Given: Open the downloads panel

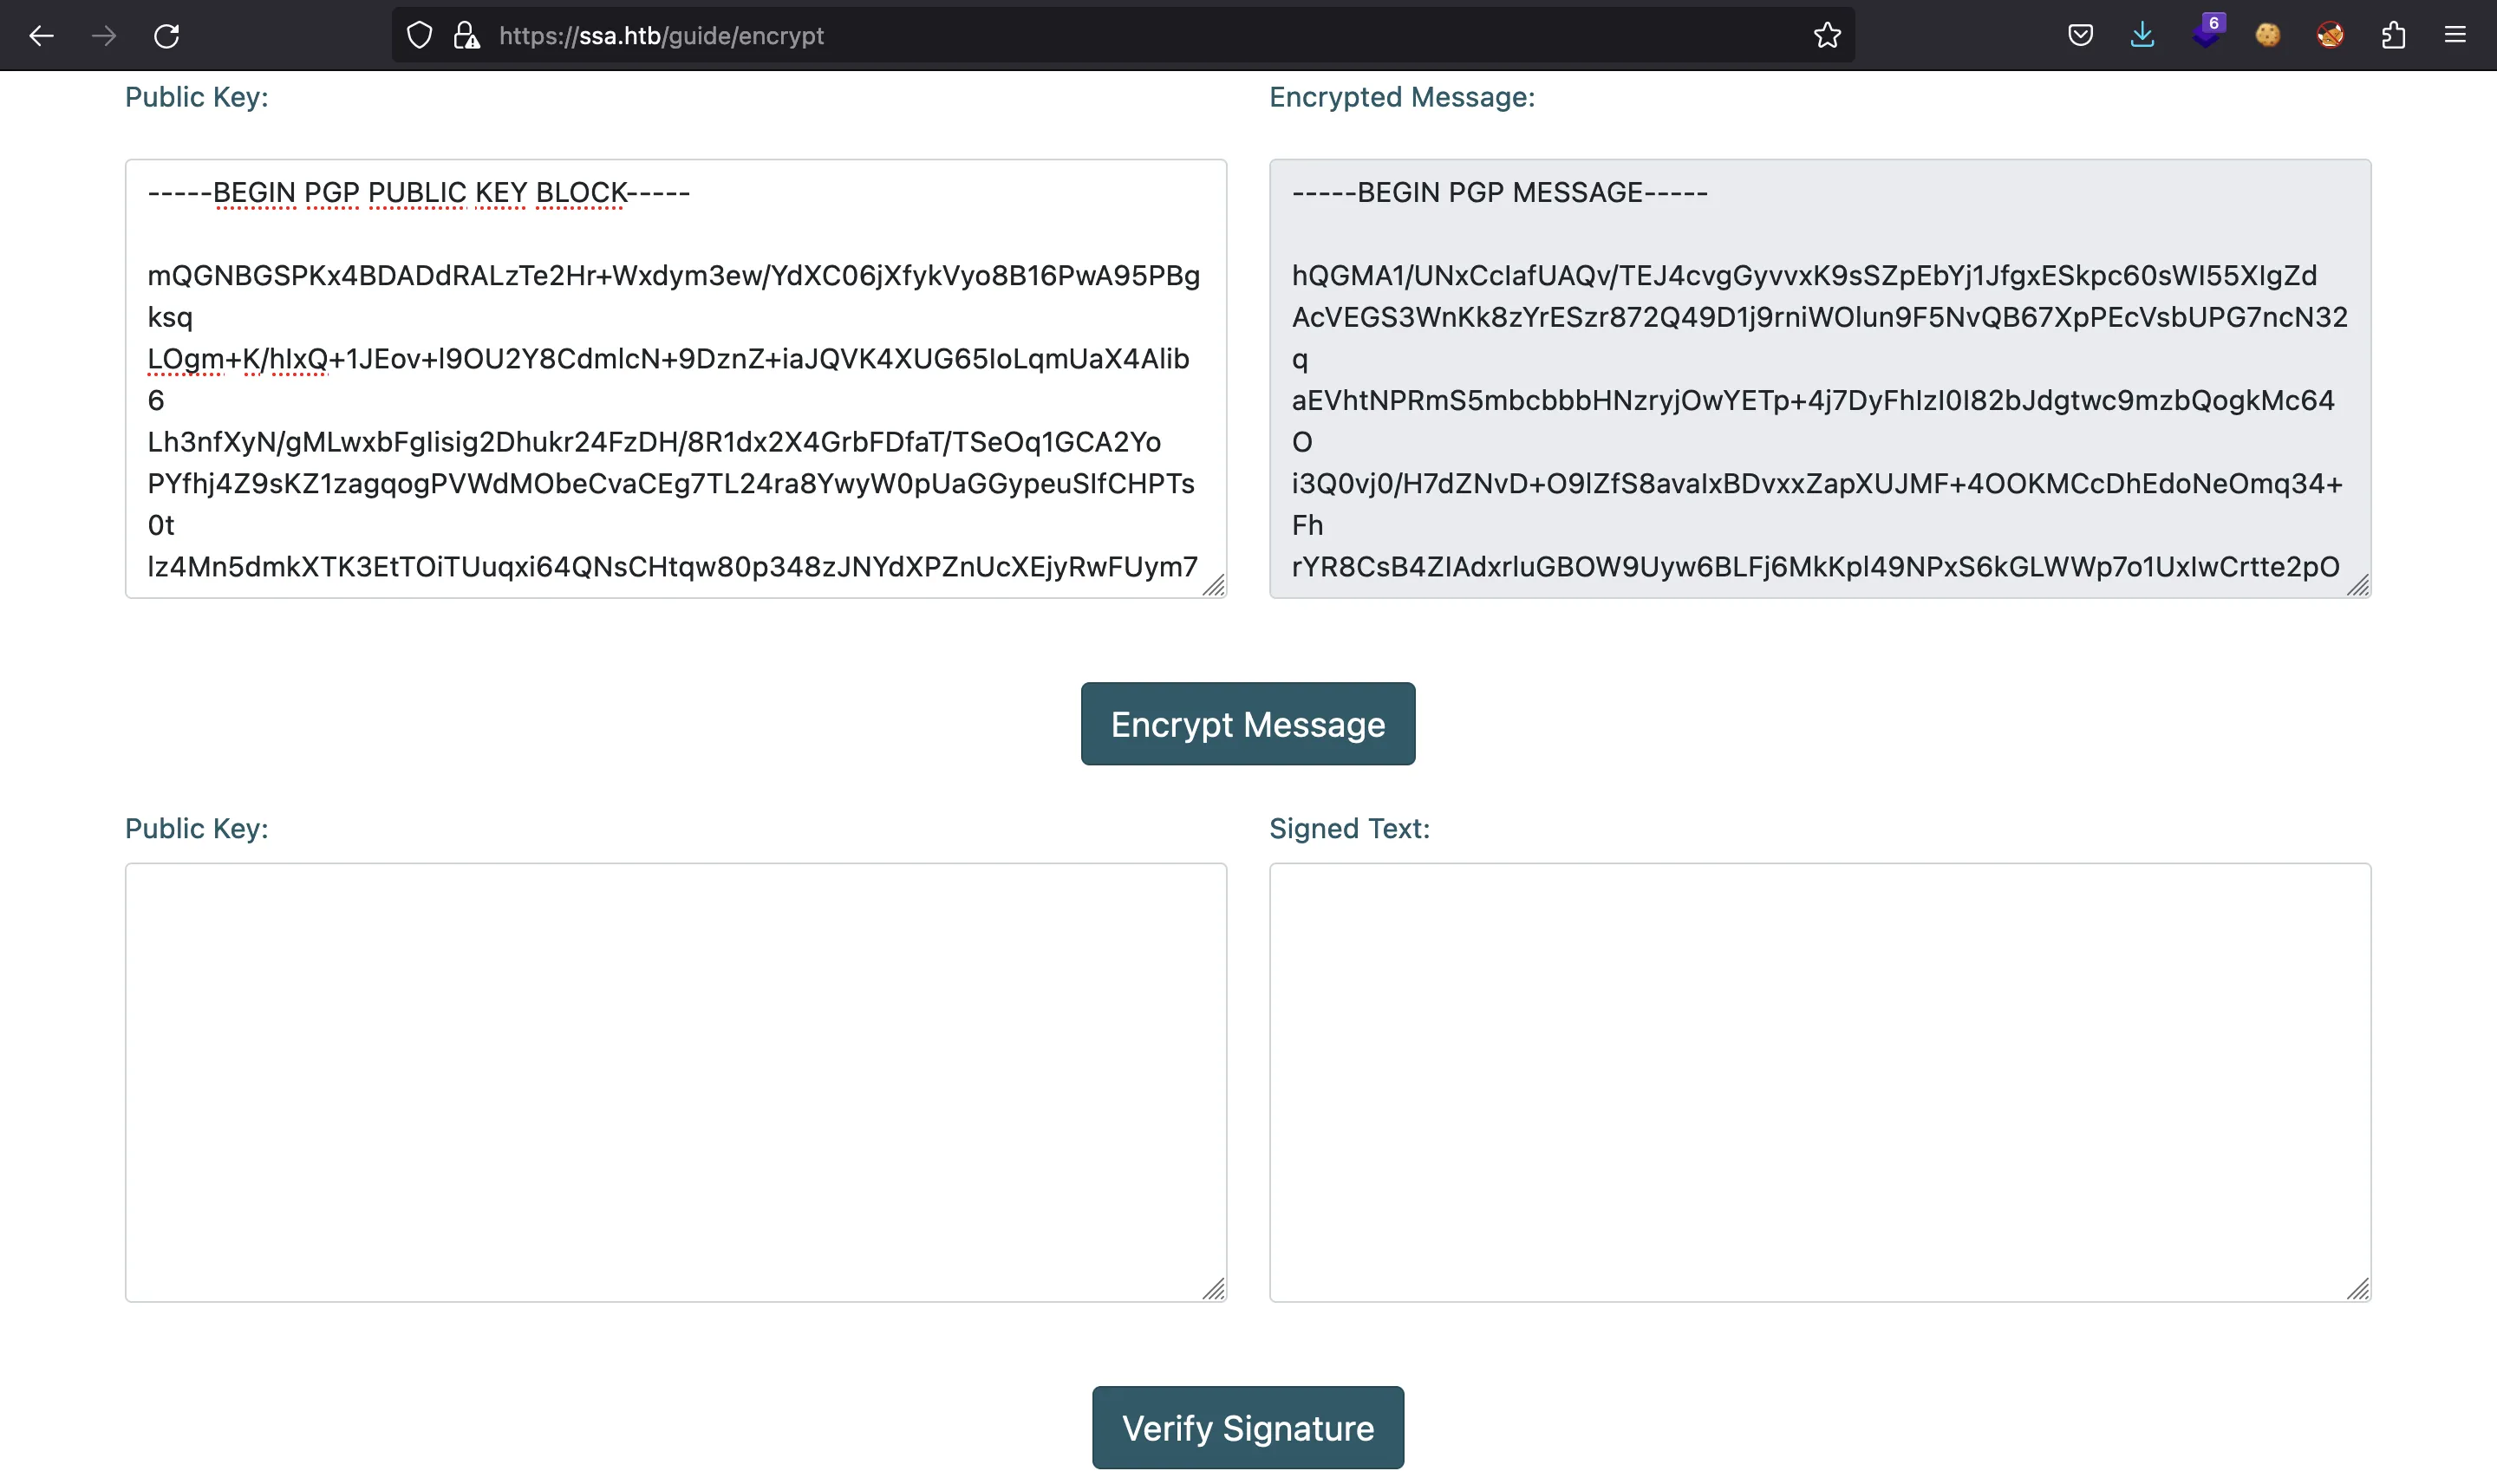Looking at the screenshot, I should 2142,36.
